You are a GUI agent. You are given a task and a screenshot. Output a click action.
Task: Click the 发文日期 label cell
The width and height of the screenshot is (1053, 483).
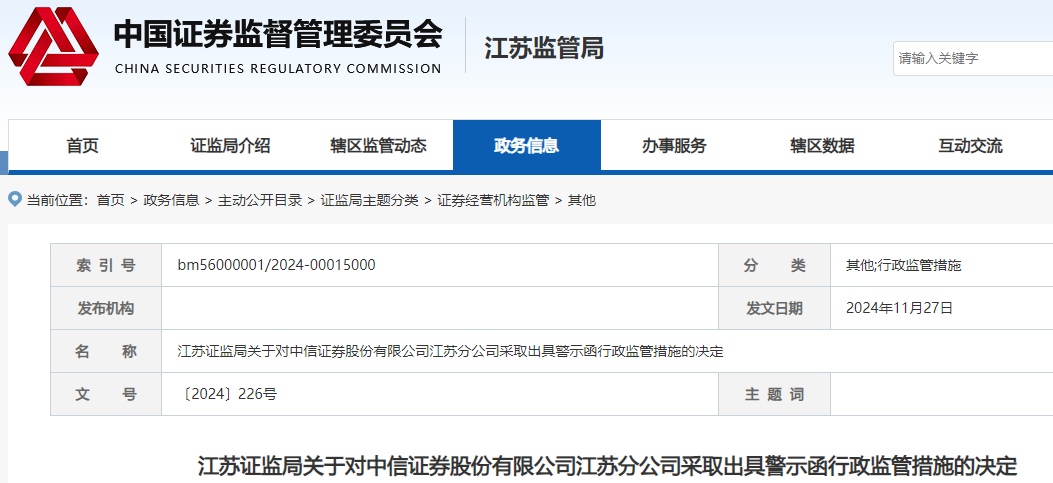[x=774, y=308]
